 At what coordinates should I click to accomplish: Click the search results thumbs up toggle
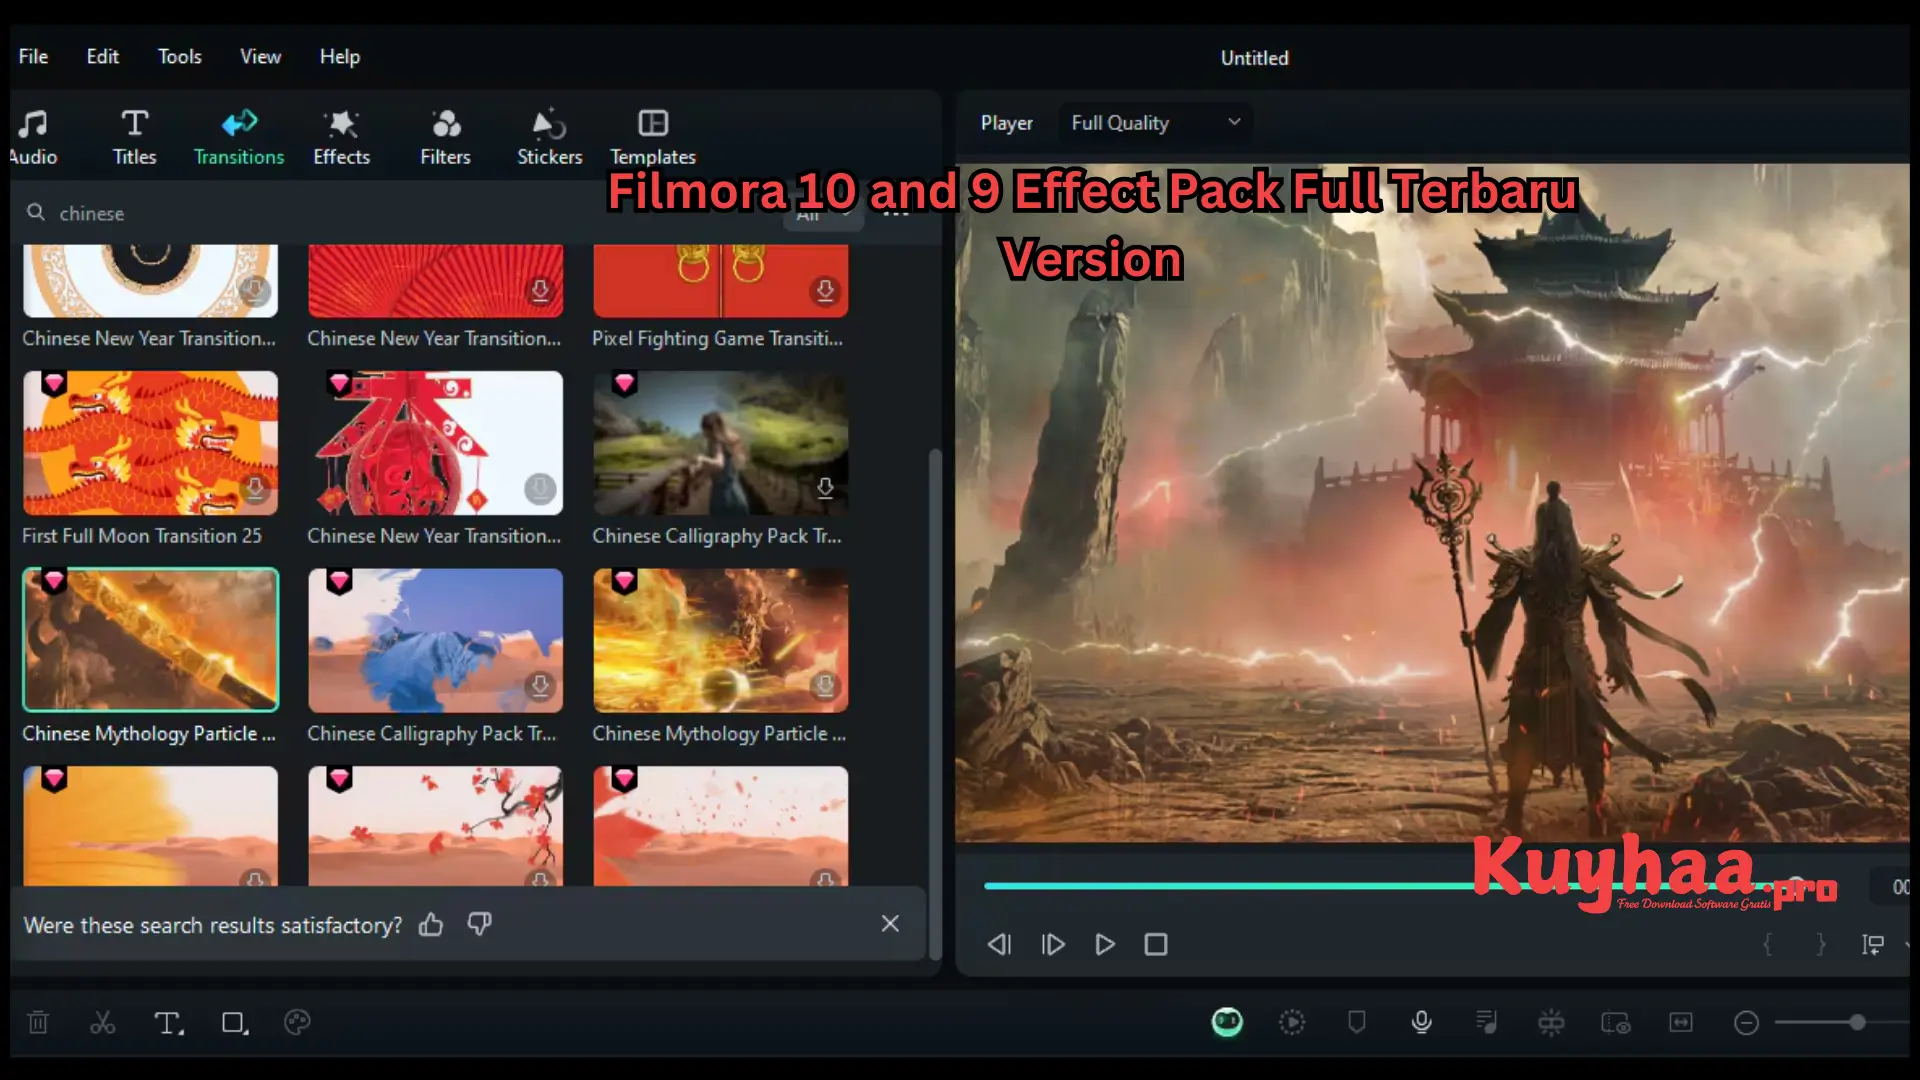[x=433, y=924]
